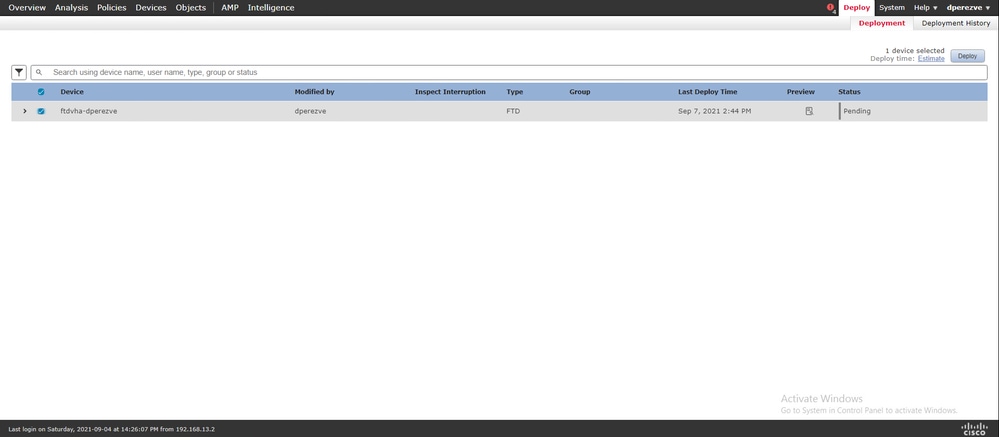
Task: Click the Last login footer text
Action: click(111, 429)
